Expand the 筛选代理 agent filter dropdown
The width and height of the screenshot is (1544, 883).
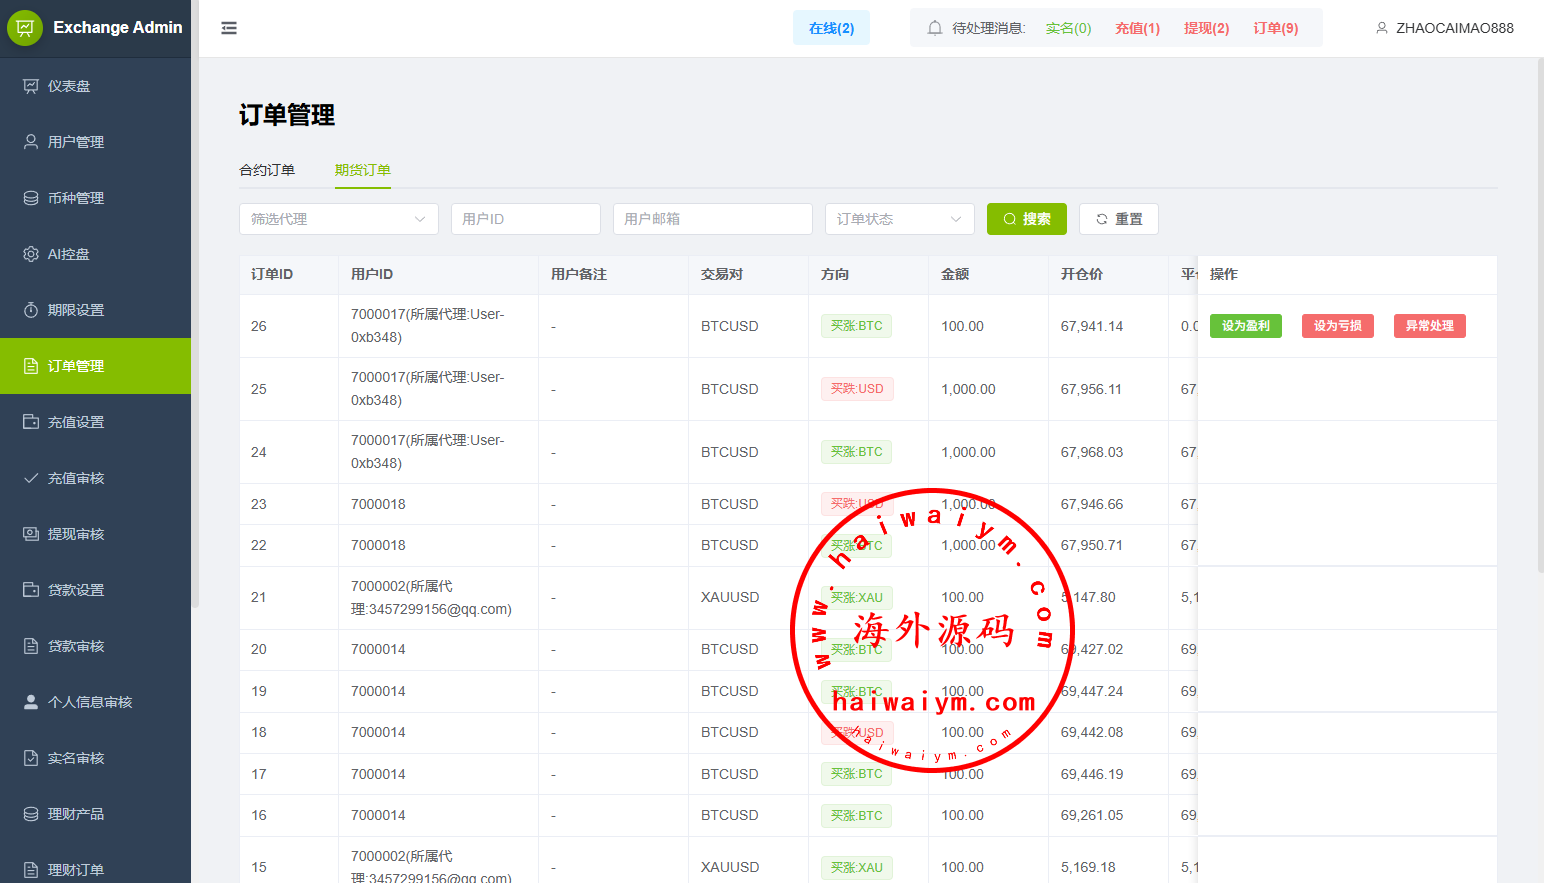[x=338, y=219]
